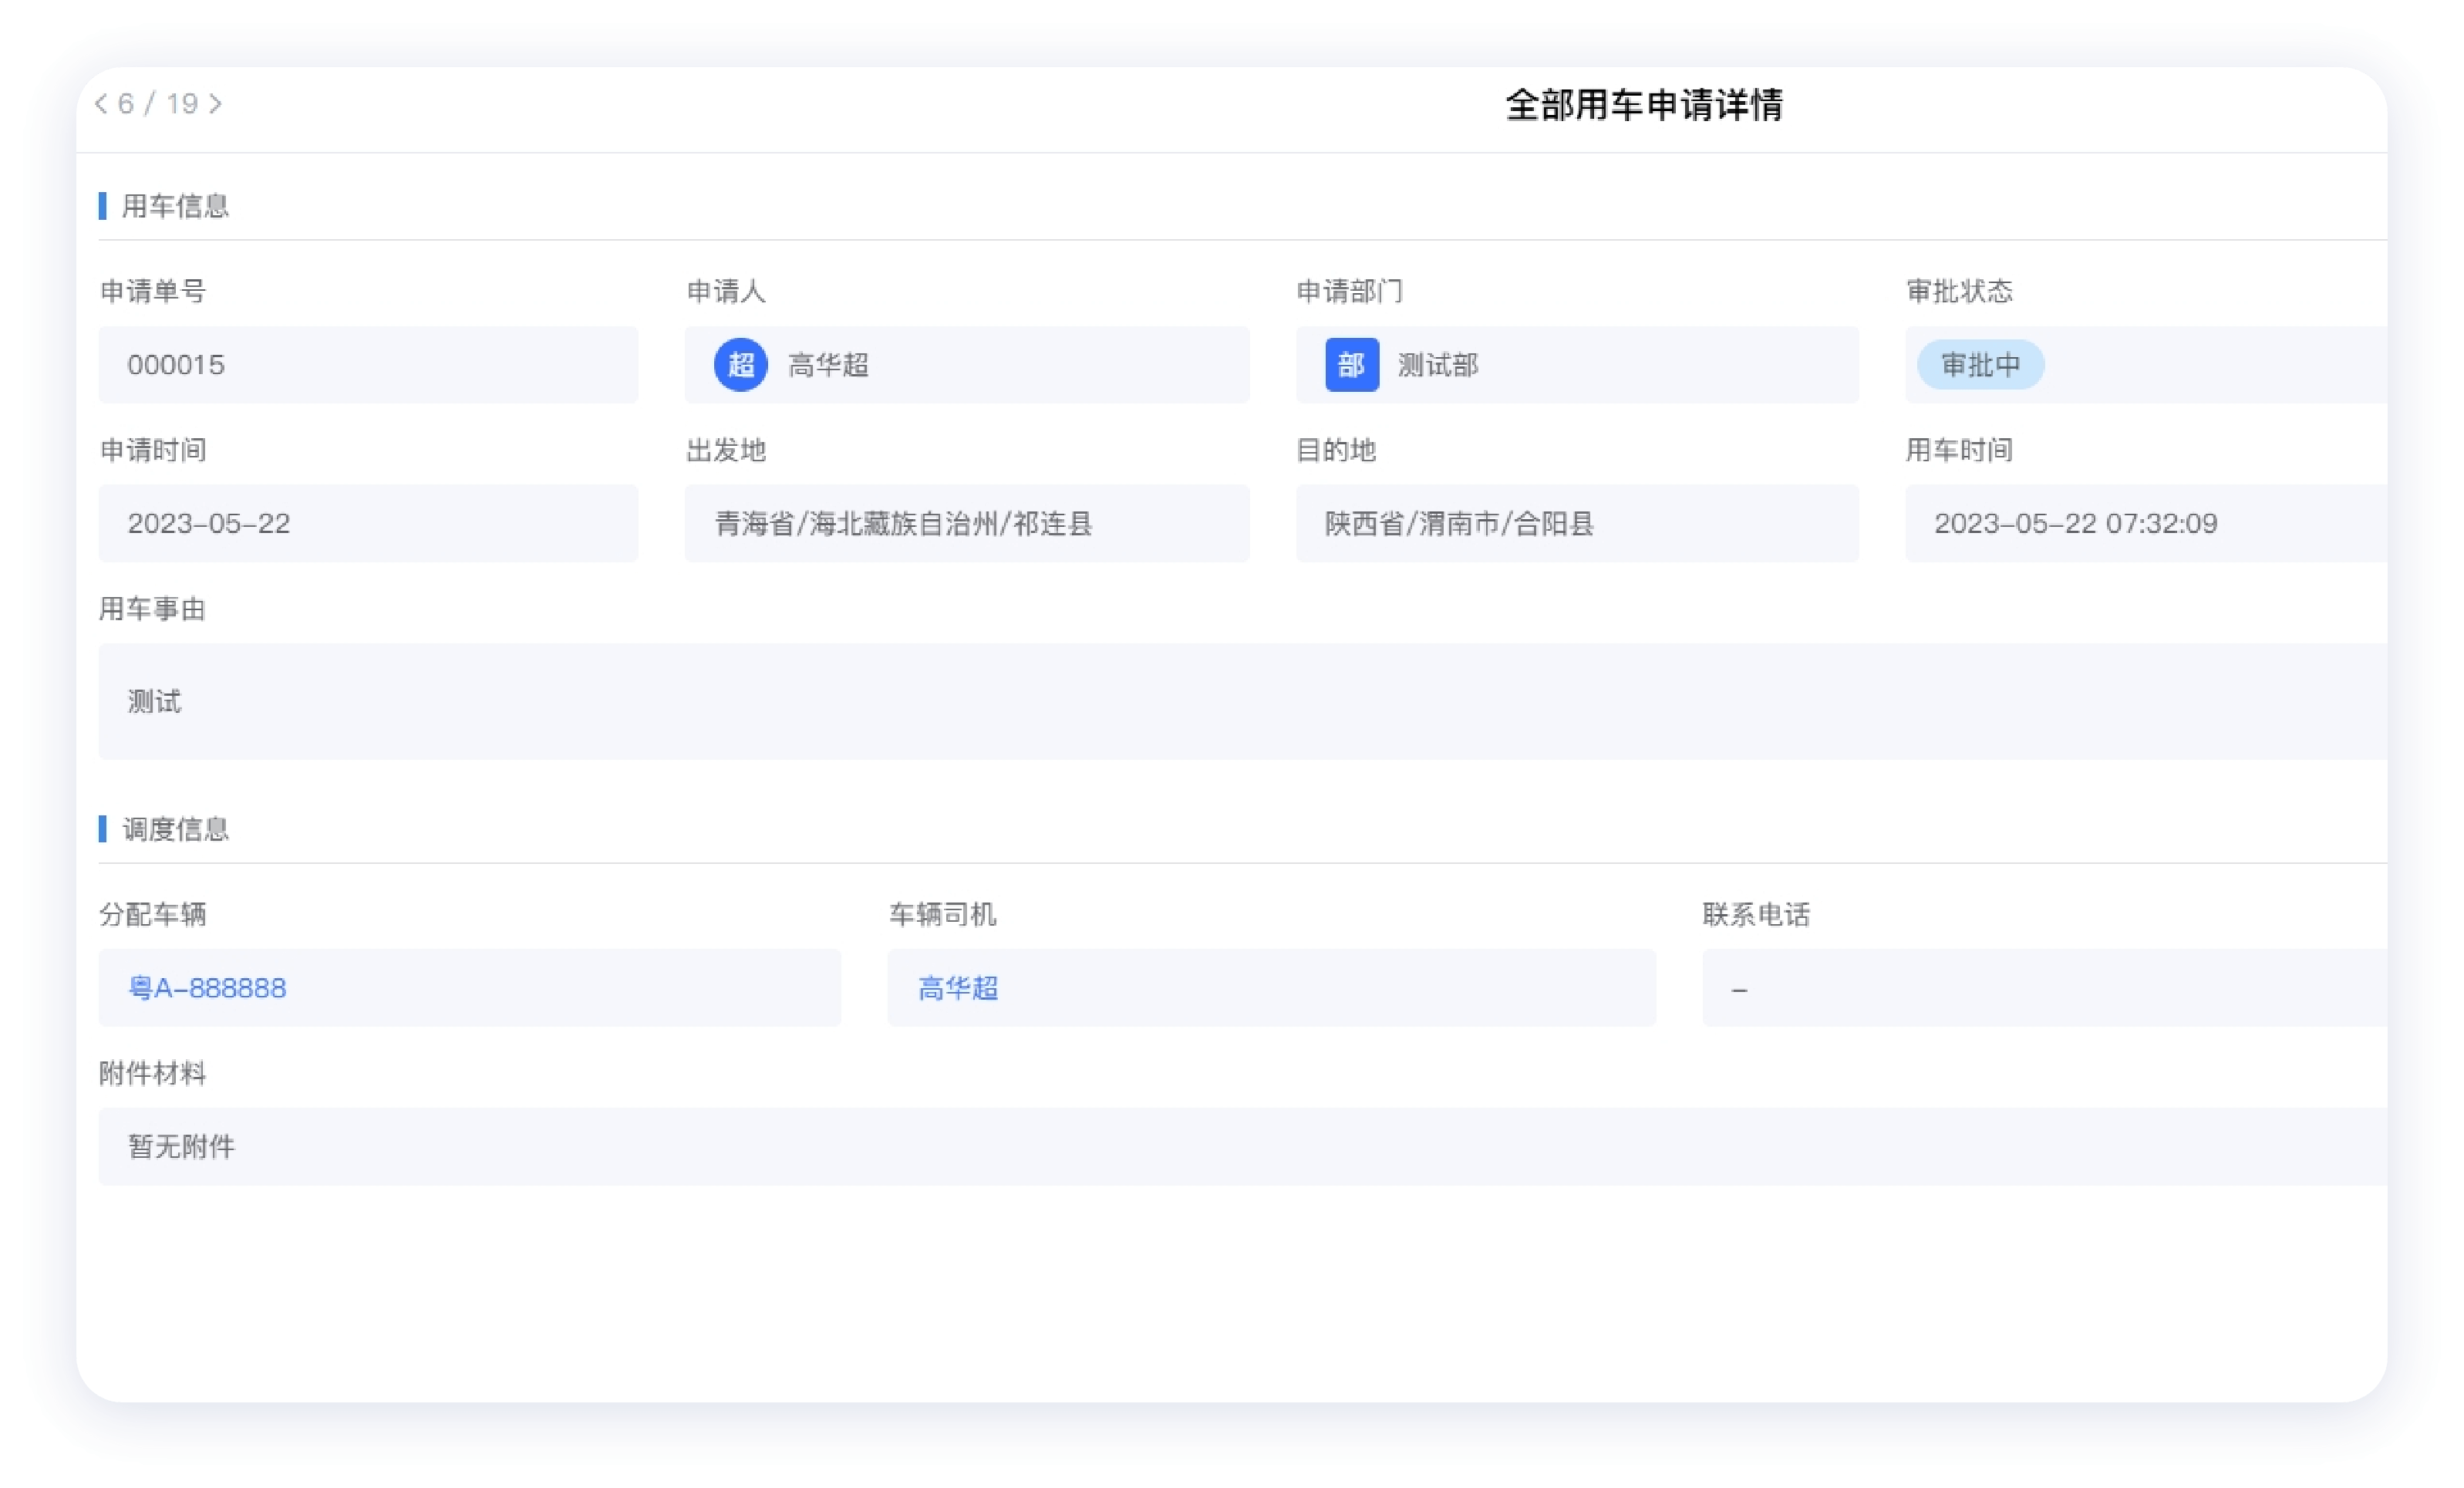Open driver link 高华超 under 车辆司机
The width and height of the screenshot is (2464, 1488).
pyautogui.click(x=958, y=988)
